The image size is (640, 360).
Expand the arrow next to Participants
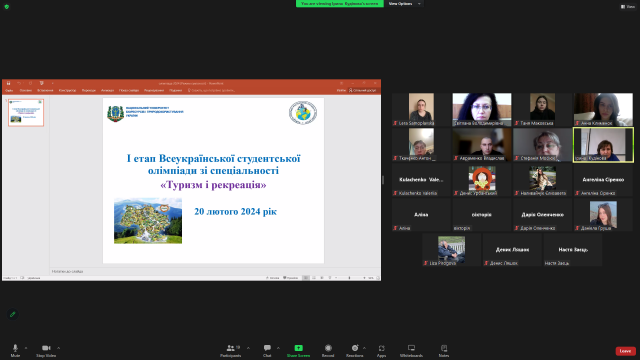tap(248, 348)
